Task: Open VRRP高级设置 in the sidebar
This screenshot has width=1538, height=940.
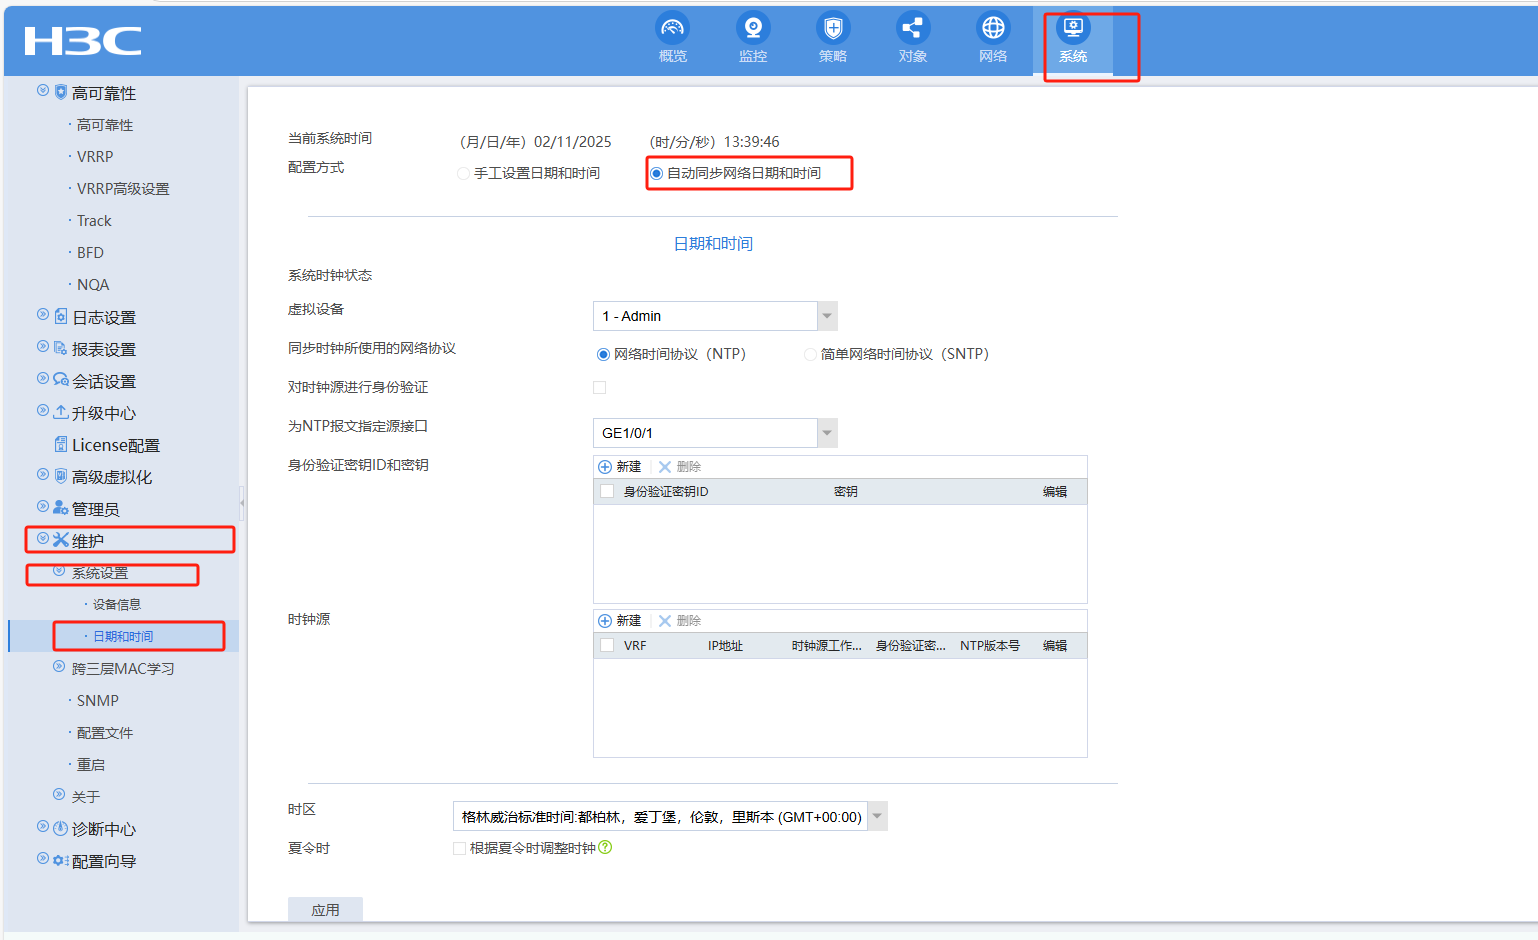Action: pyautogui.click(x=123, y=189)
